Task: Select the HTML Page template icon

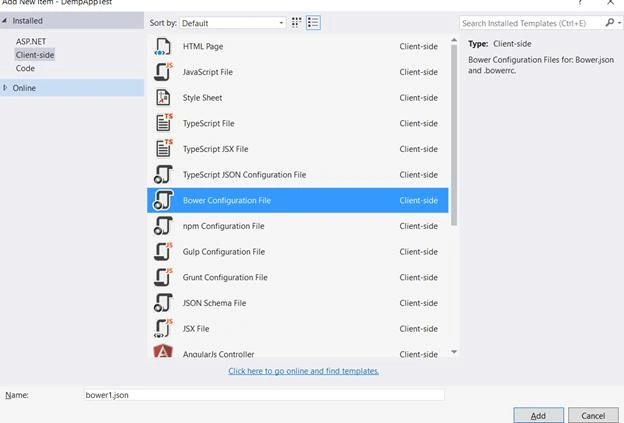Action: (163, 47)
